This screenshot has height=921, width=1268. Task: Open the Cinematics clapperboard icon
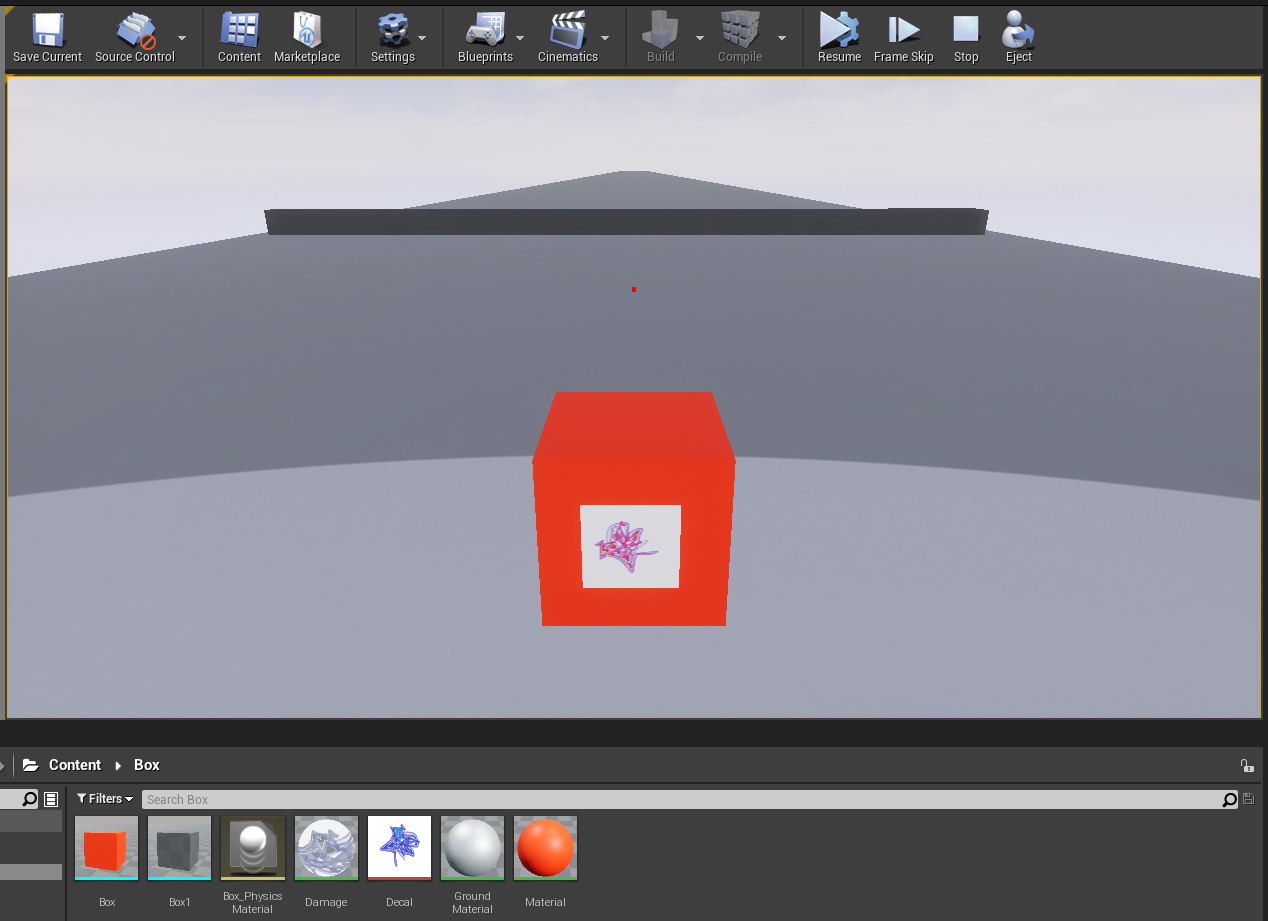point(567,30)
